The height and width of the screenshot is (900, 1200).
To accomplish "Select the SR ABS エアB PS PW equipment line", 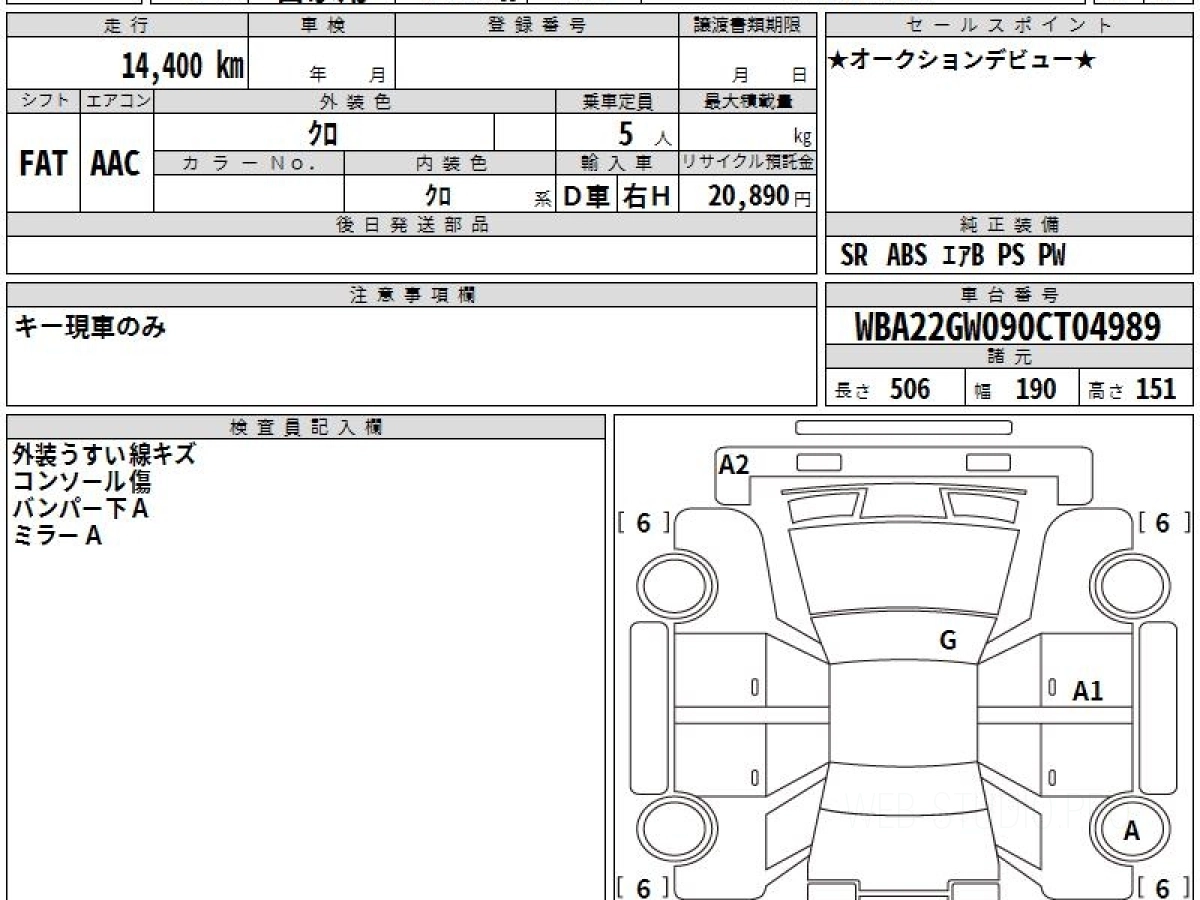I will coord(952,256).
